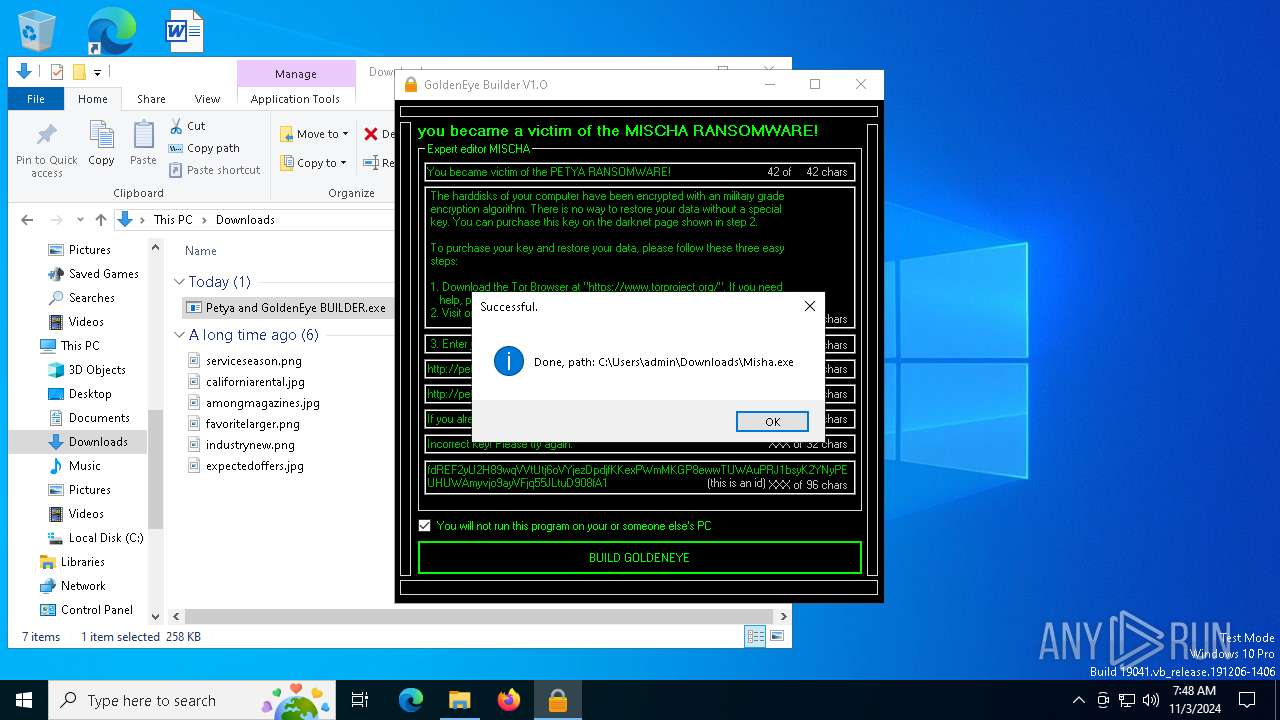This screenshot has width=1280, height=720.
Task: Switch to details view layout icon
Action: pos(756,637)
